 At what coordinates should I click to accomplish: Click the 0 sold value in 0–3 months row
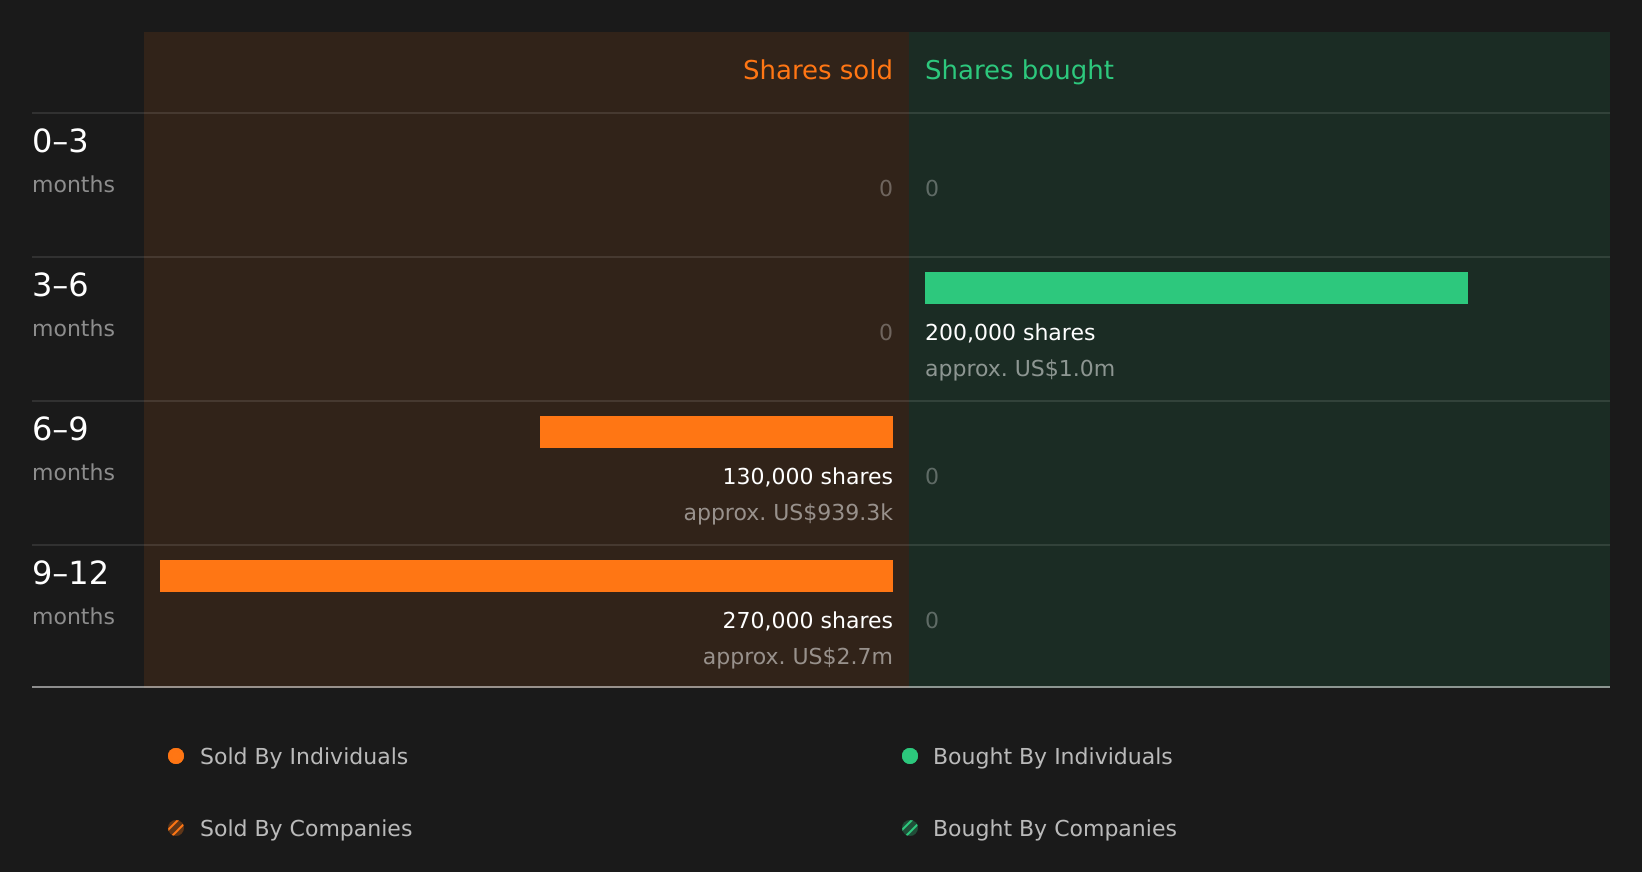pos(886,189)
